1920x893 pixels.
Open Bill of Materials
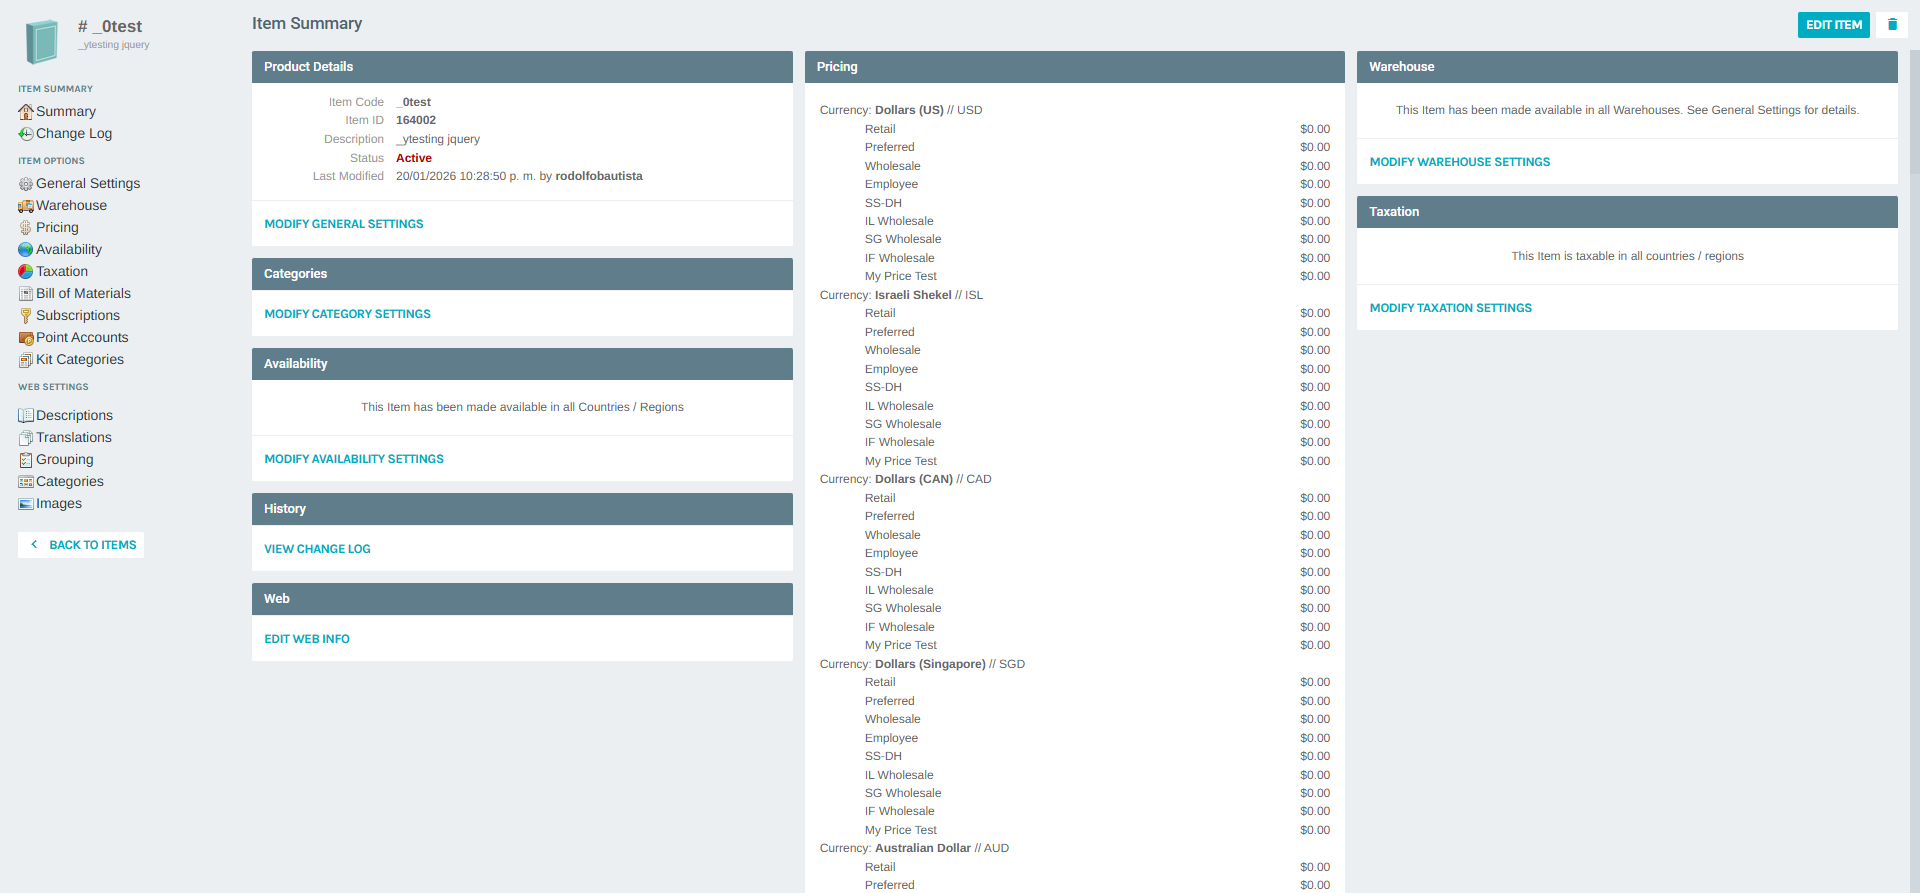(x=83, y=294)
